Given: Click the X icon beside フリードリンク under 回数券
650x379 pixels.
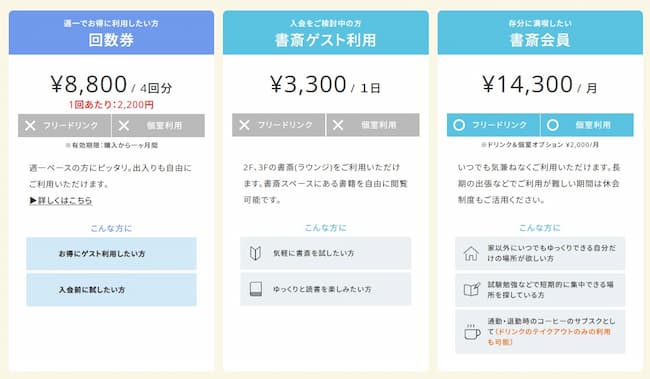Looking at the screenshot, I should 30,126.
